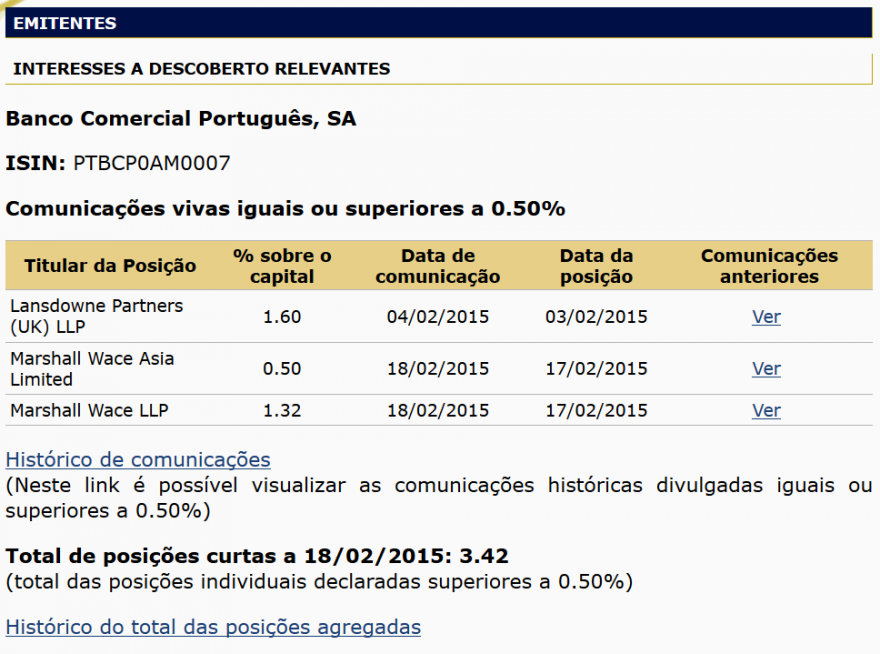Open the Ver link for Lansdowne Partners

766,317
